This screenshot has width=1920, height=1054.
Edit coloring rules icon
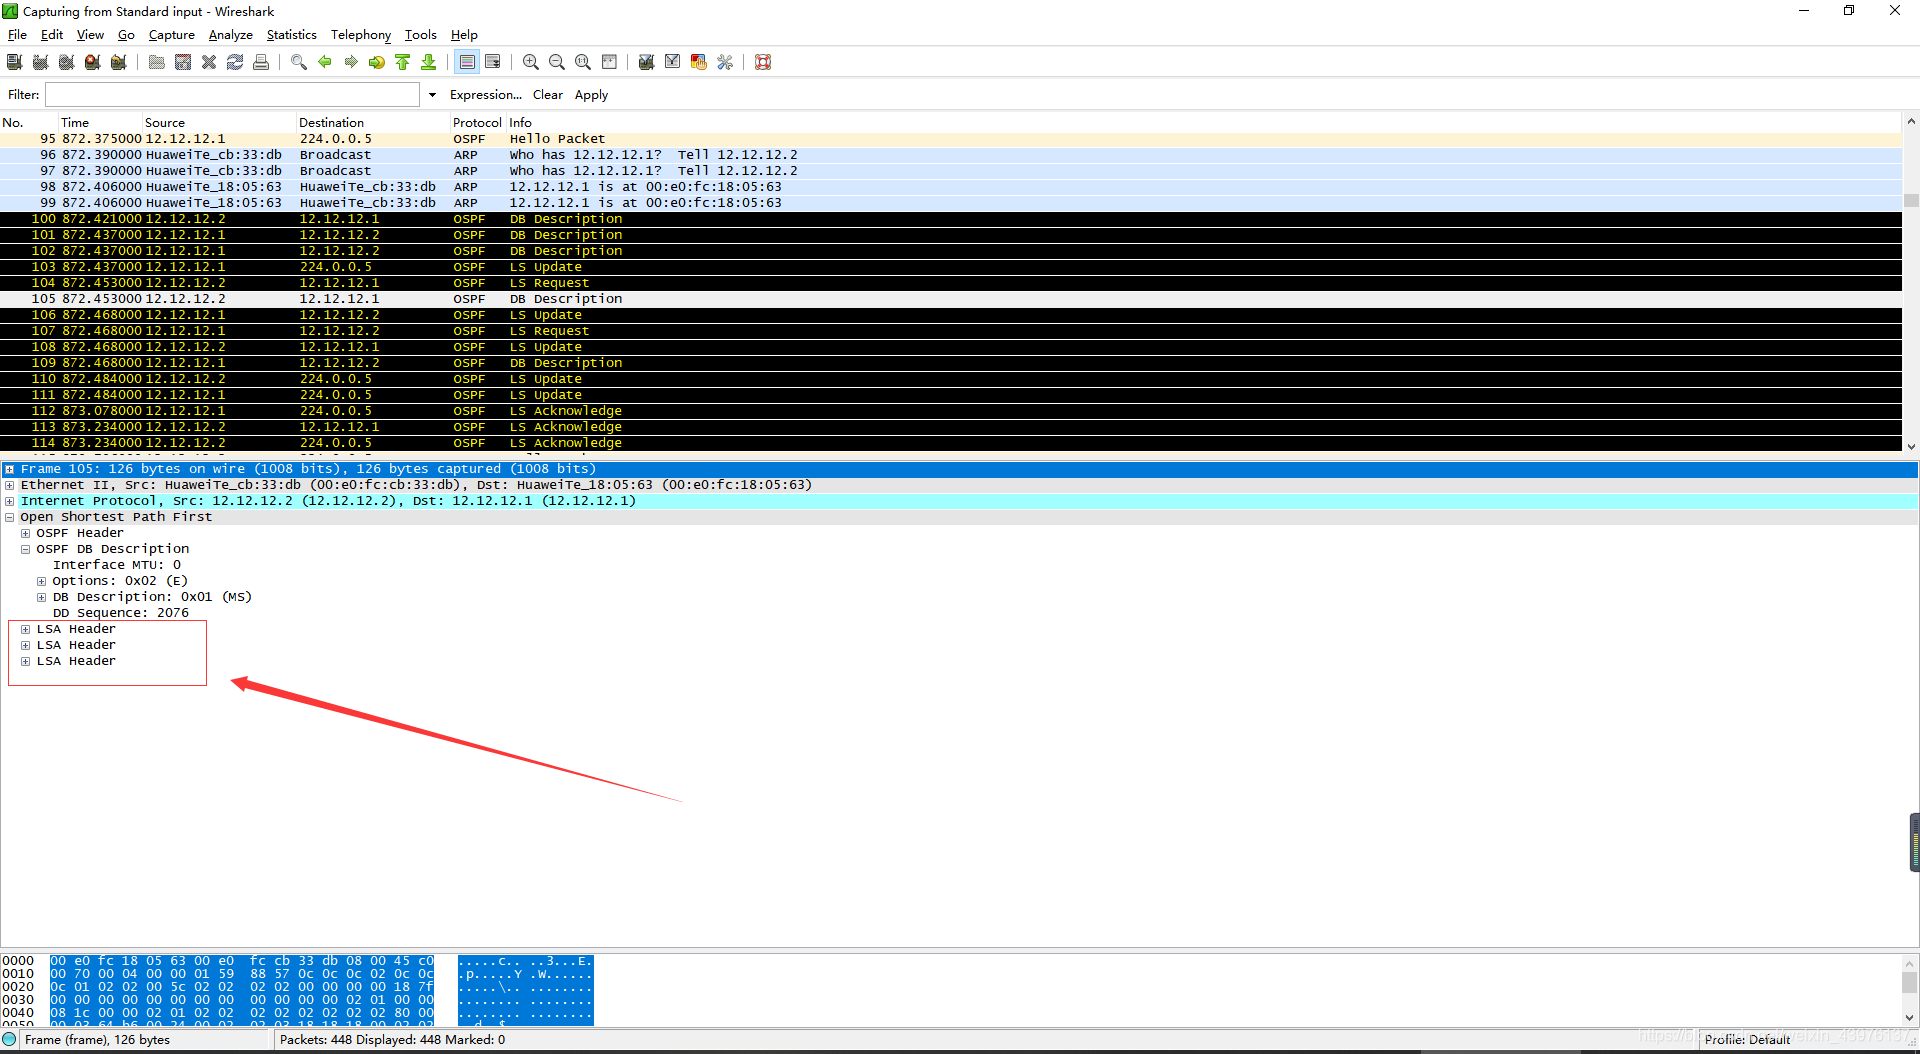click(x=699, y=62)
